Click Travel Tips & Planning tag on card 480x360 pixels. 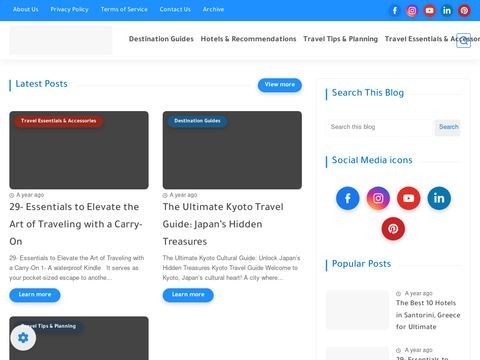pyautogui.click(x=49, y=326)
